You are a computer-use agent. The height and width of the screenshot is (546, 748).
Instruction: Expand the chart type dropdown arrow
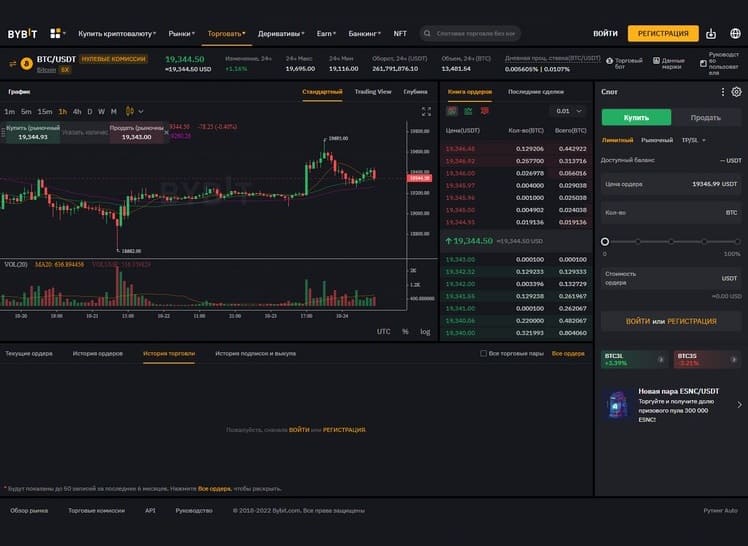coord(141,112)
